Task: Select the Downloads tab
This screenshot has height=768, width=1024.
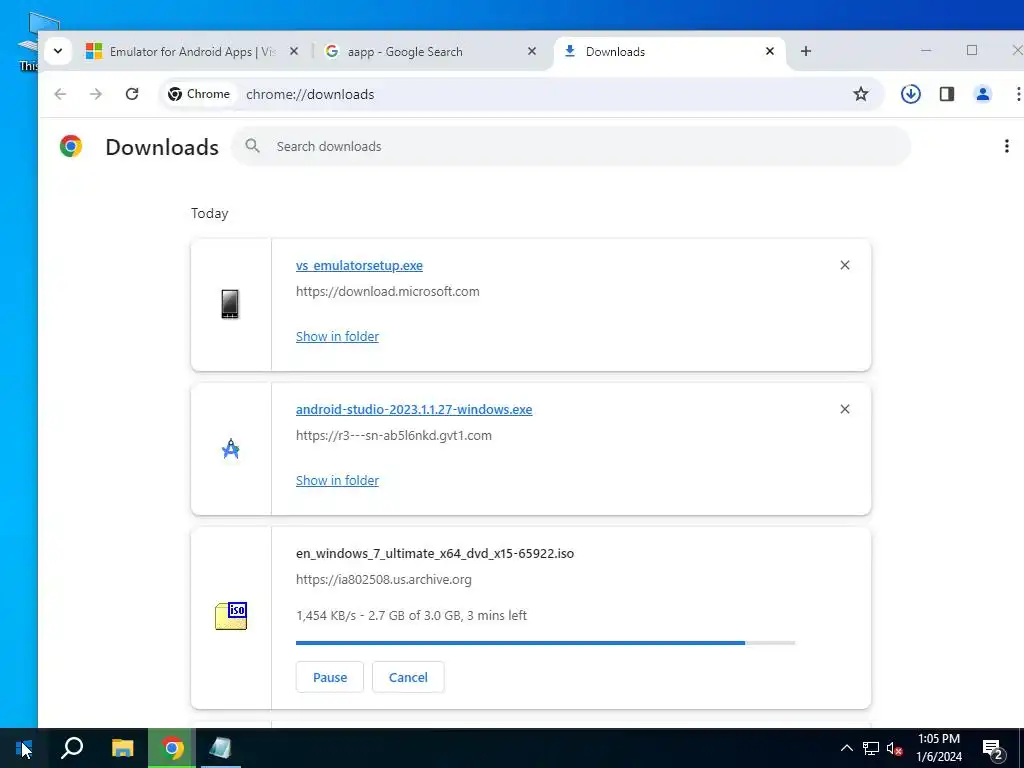Action: pos(669,52)
